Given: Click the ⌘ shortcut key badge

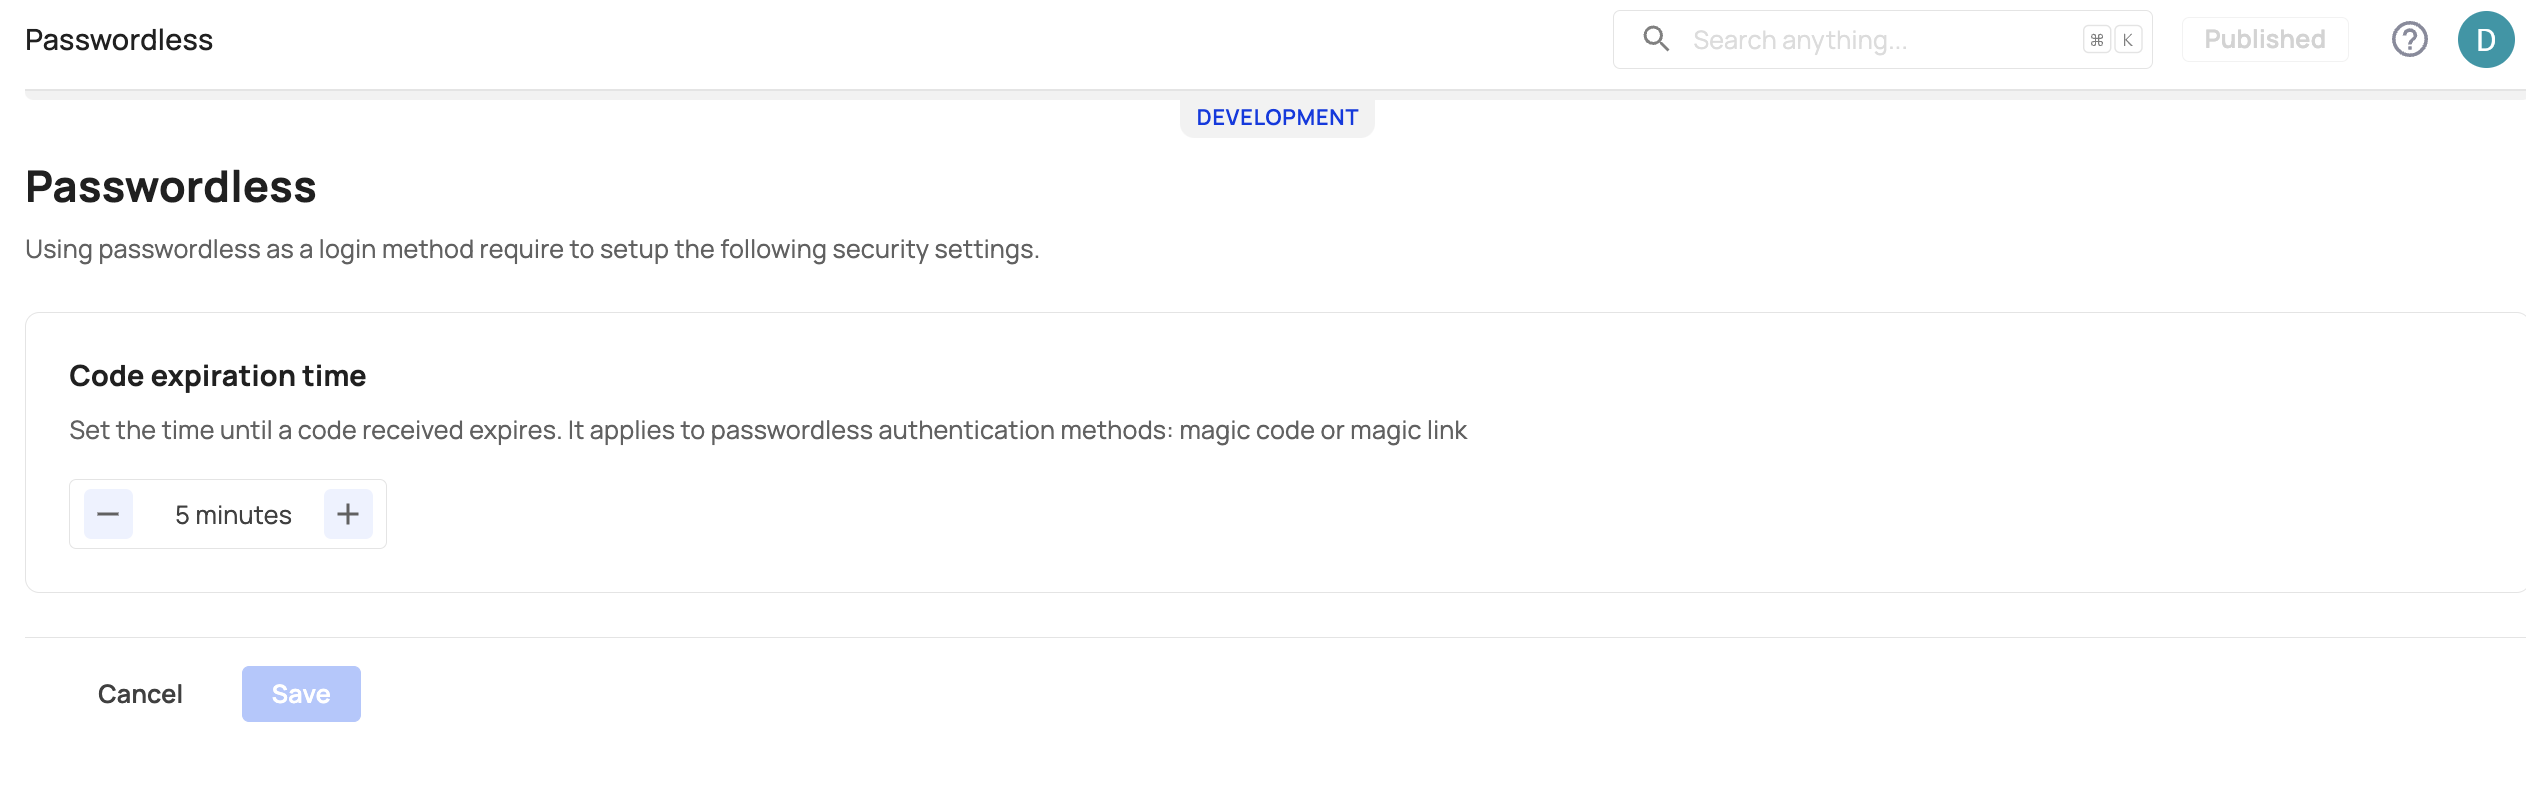Looking at the screenshot, I should 2096,40.
